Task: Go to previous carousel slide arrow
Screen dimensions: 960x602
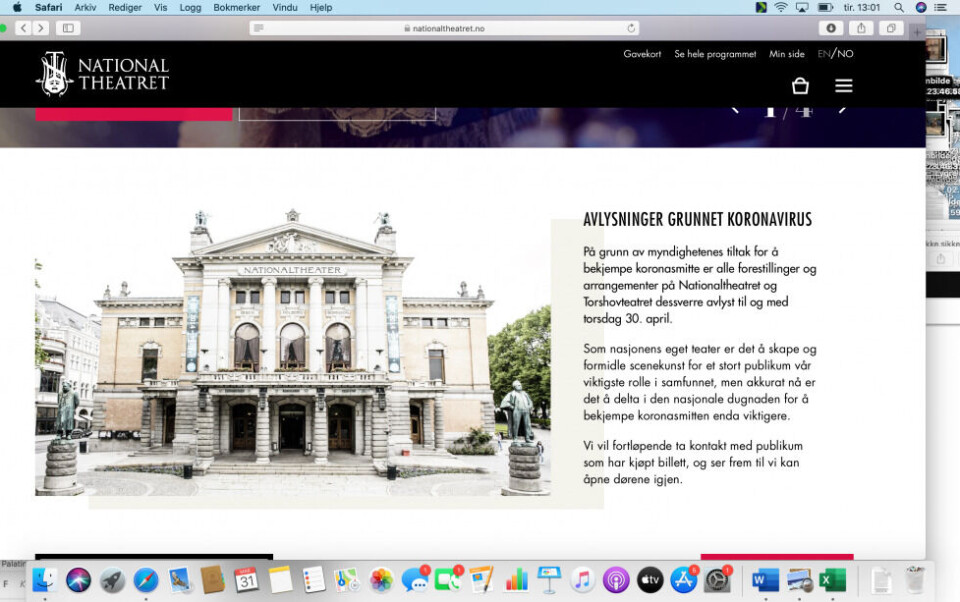Action: click(x=735, y=108)
